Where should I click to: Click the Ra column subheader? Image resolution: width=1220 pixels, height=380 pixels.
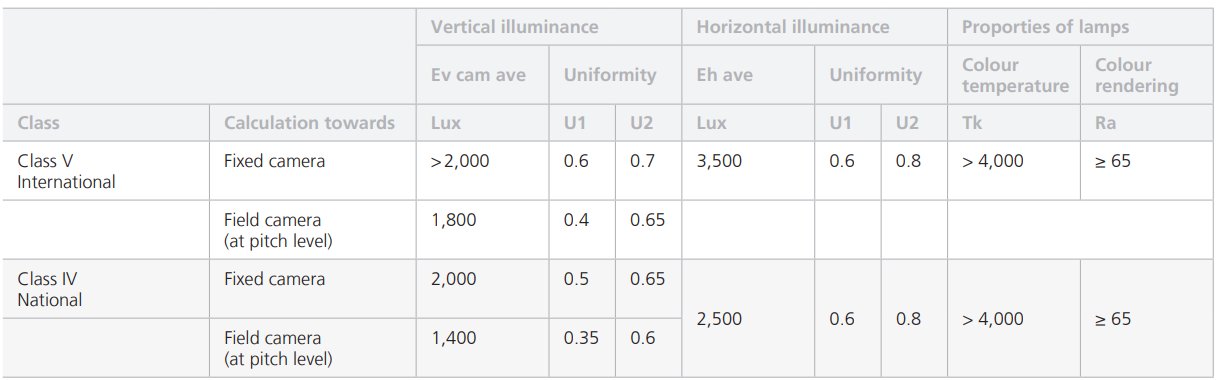(1106, 123)
